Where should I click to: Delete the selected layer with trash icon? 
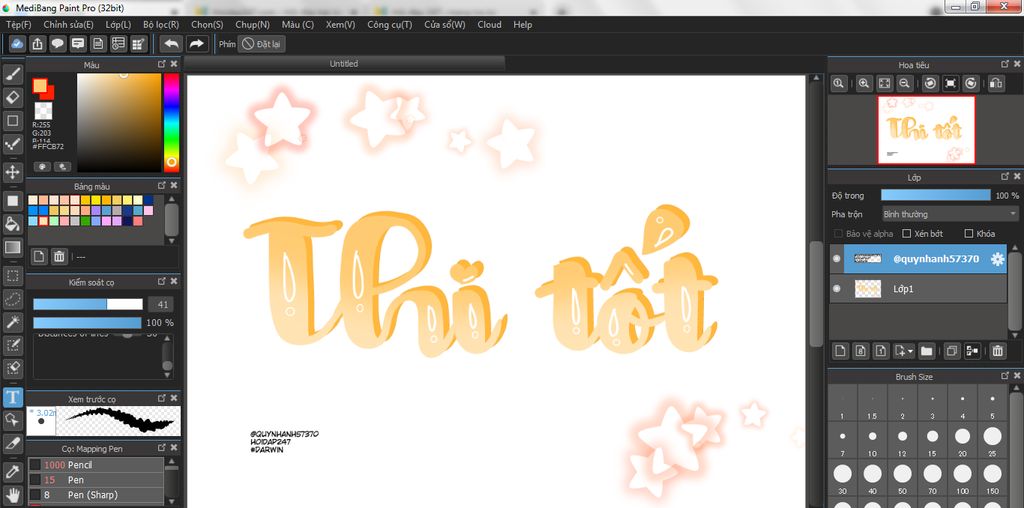click(x=997, y=351)
